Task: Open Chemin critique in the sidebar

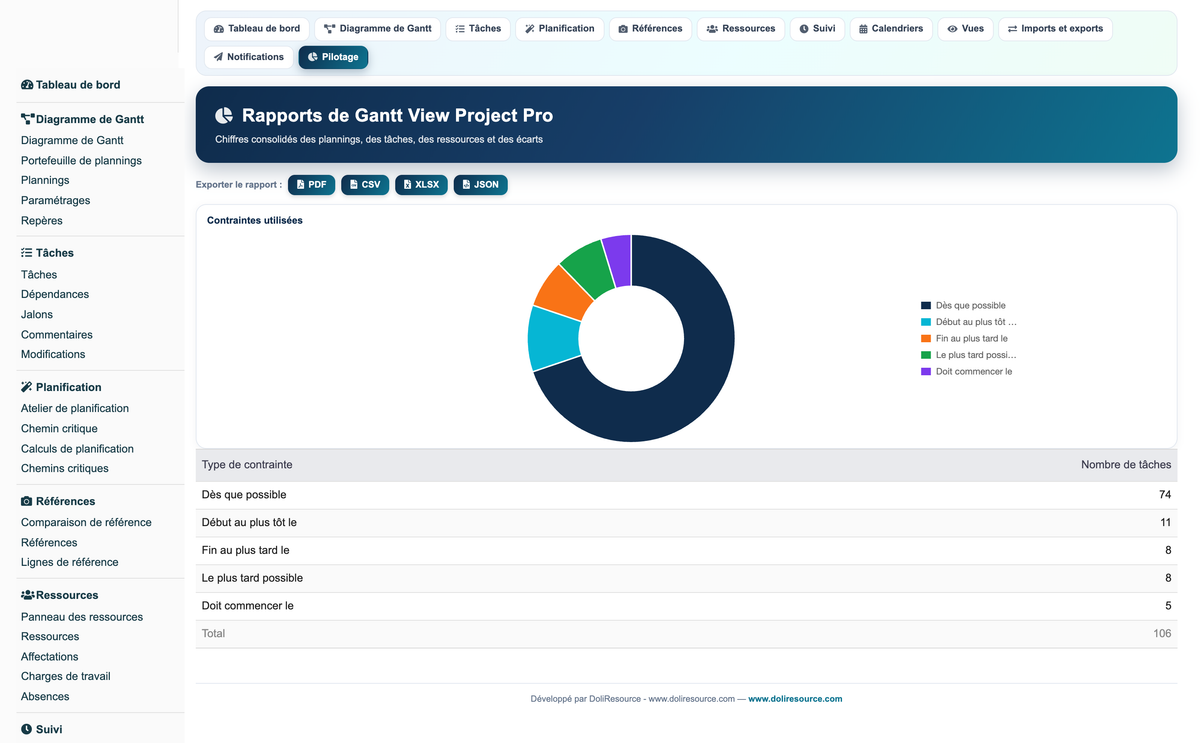Action: (59, 429)
